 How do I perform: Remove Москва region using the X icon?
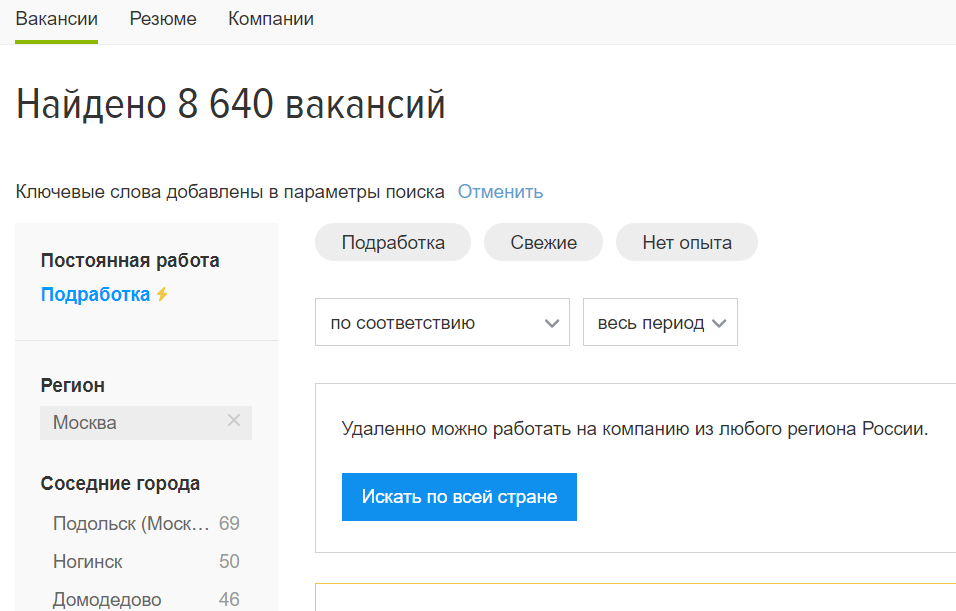[233, 421]
